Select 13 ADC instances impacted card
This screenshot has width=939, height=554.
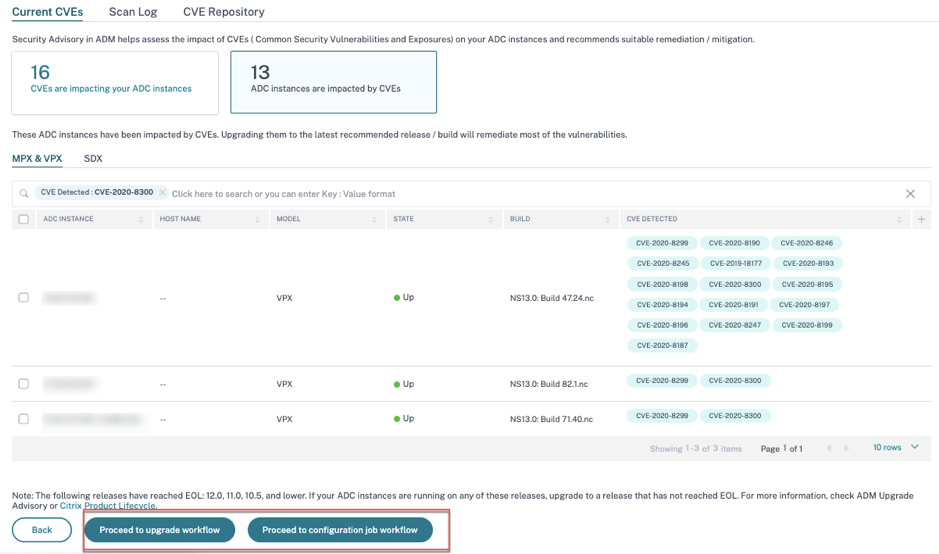coord(334,83)
